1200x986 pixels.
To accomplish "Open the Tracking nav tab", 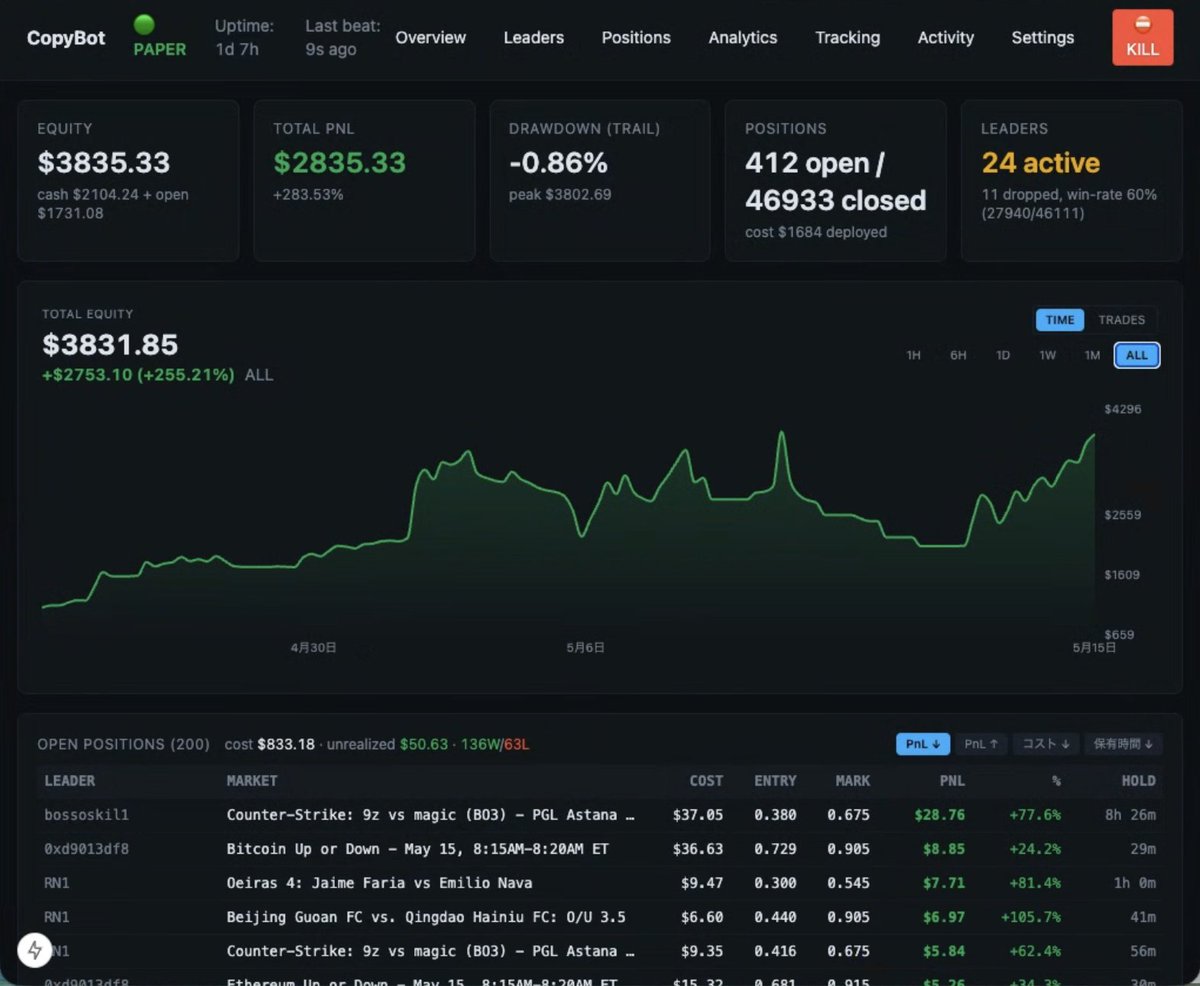I will pos(848,38).
